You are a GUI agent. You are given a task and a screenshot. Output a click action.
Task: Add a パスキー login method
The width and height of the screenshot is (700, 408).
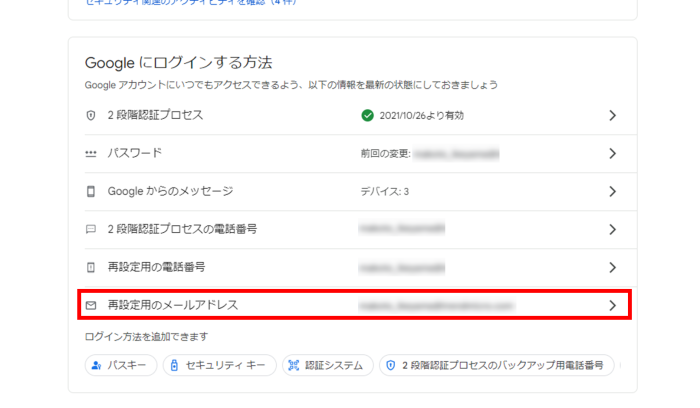click(x=120, y=366)
